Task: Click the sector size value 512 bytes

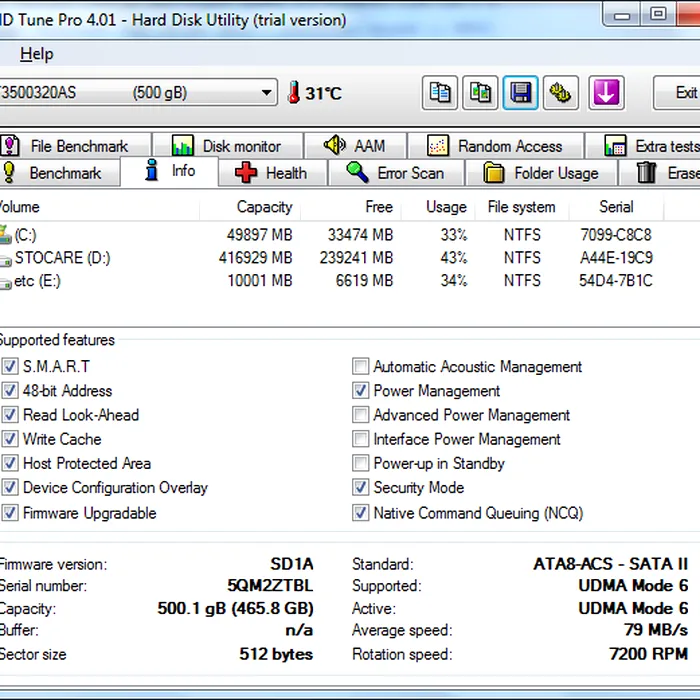Action: pyautogui.click(x=276, y=654)
